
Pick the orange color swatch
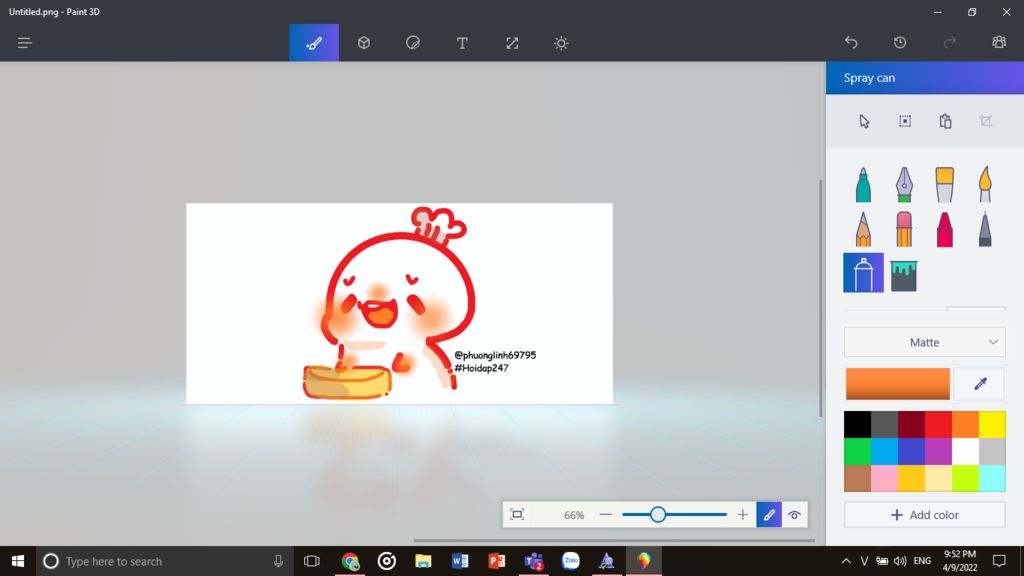[965, 424]
